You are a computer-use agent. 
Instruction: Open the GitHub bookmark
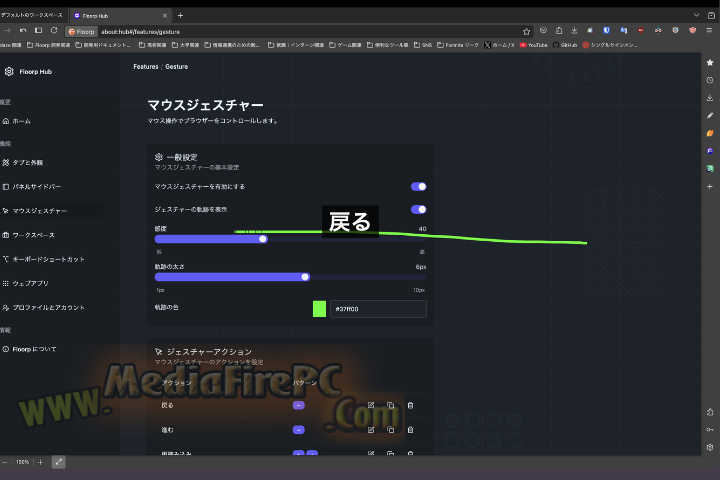click(565, 45)
